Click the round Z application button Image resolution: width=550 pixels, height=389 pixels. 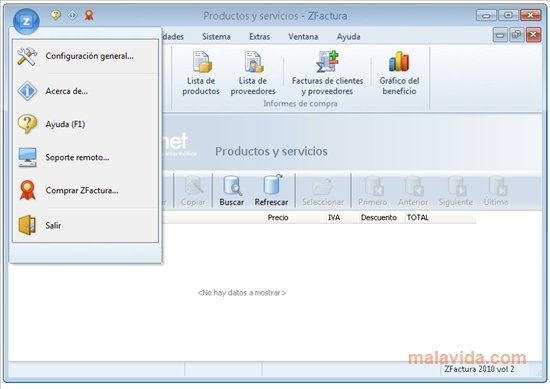[26, 21]
